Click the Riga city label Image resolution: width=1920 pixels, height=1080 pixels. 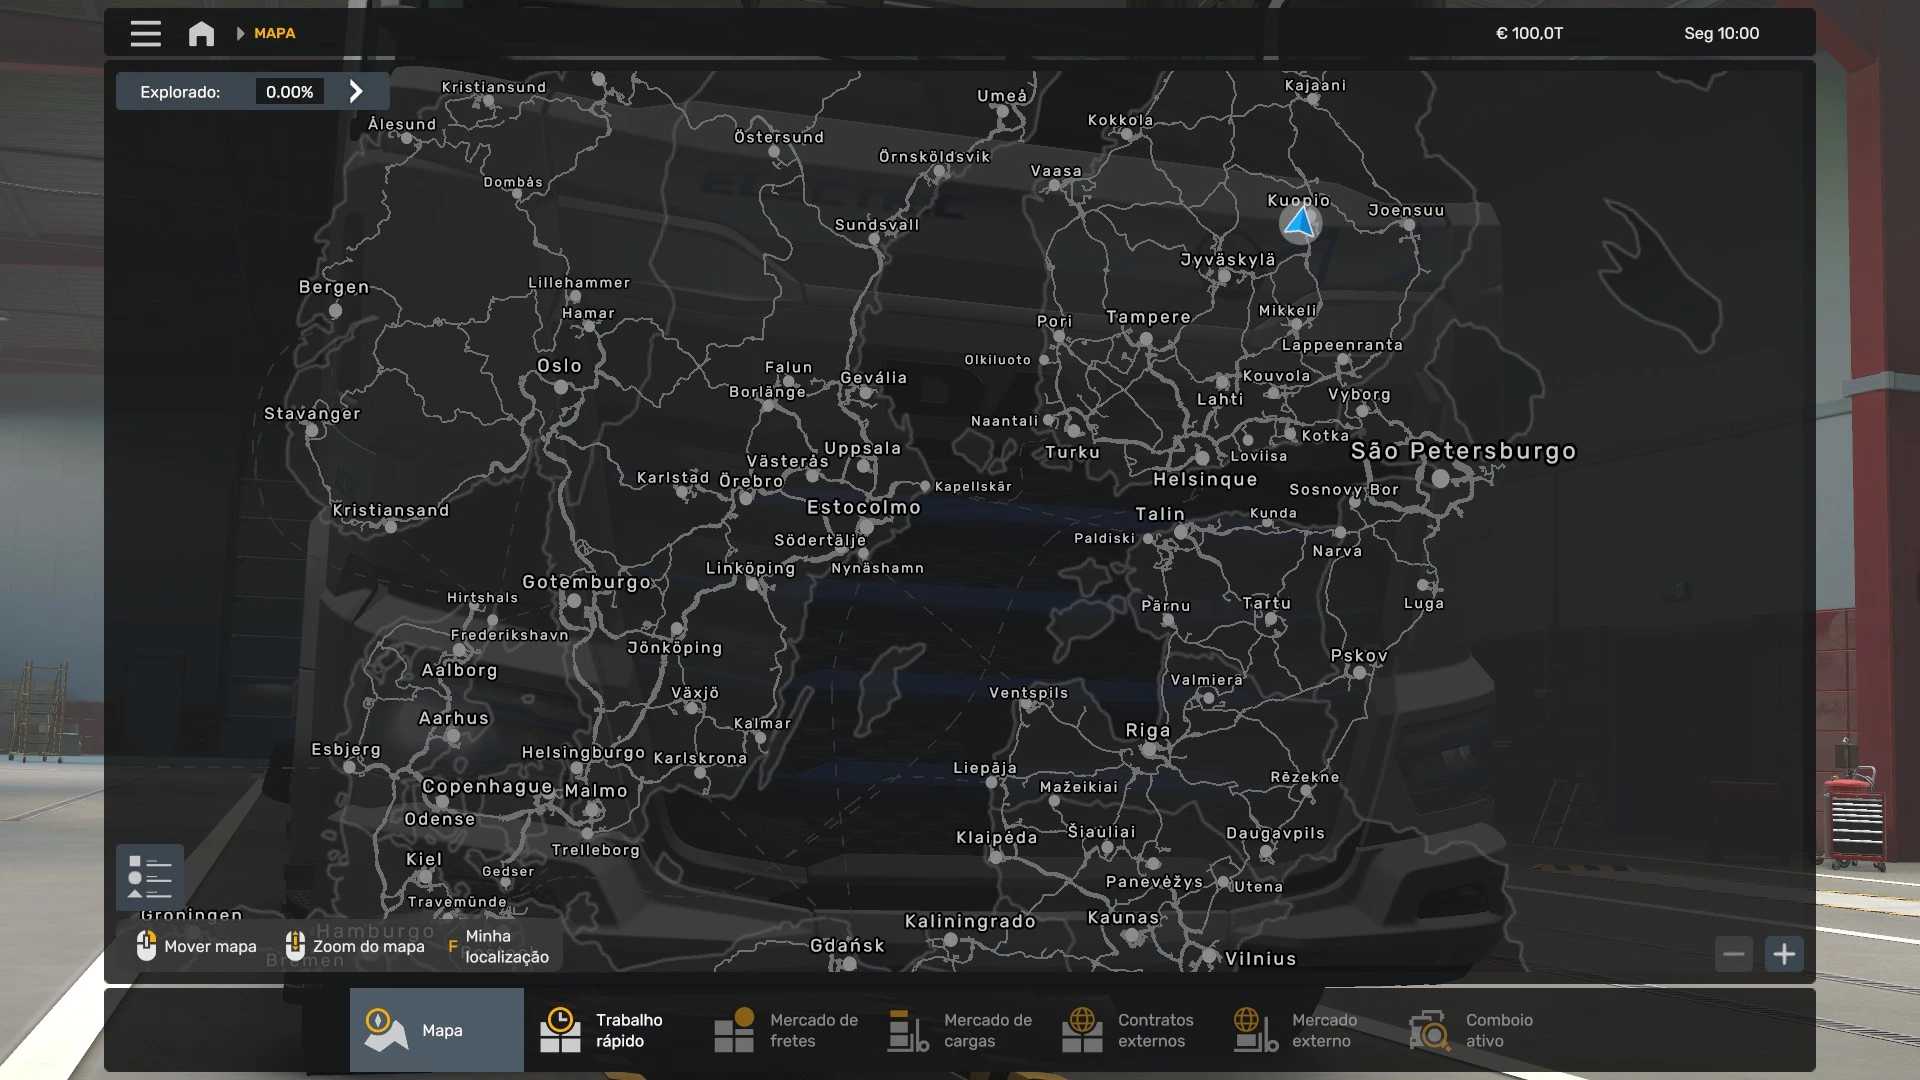(x=1148, y=731)
